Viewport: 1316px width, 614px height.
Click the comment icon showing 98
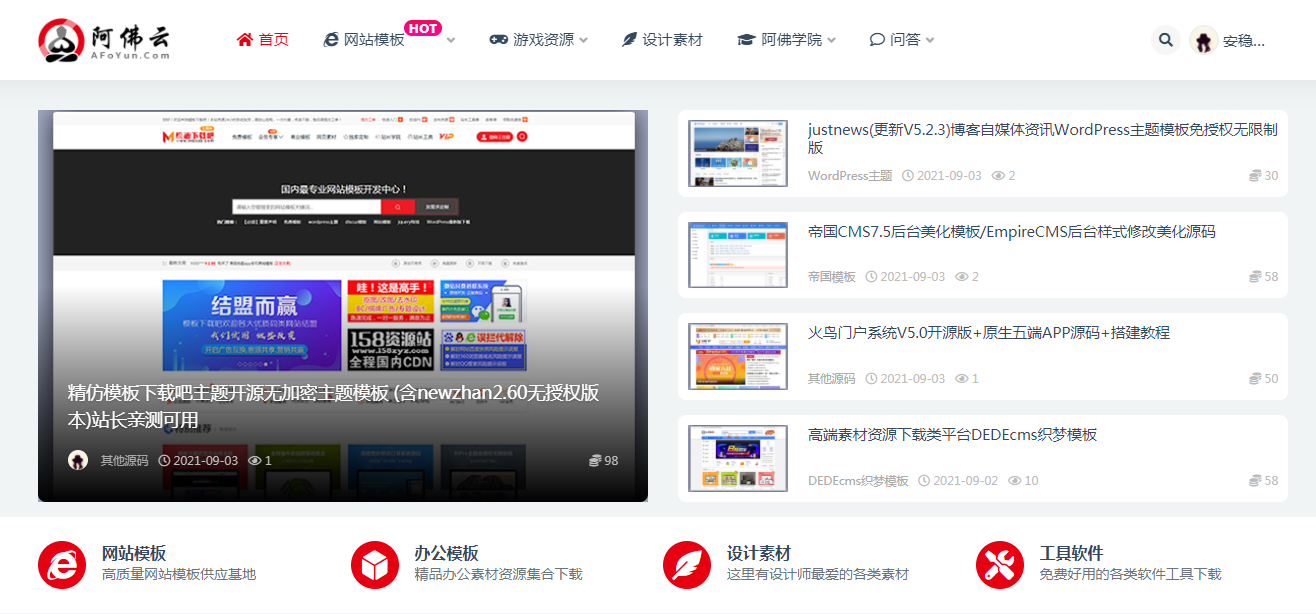pyautogui.click(x=593, y=460)
